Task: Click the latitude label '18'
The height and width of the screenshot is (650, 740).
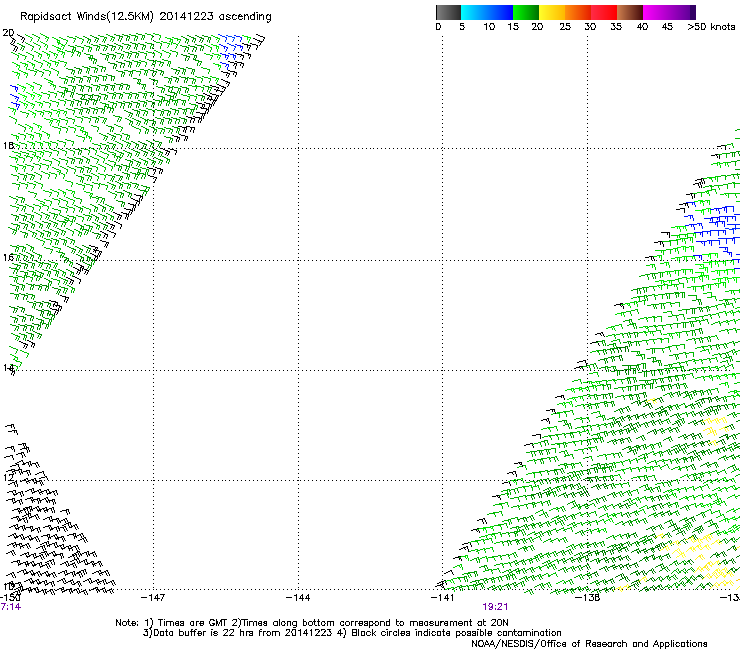Action: (8, 145)
